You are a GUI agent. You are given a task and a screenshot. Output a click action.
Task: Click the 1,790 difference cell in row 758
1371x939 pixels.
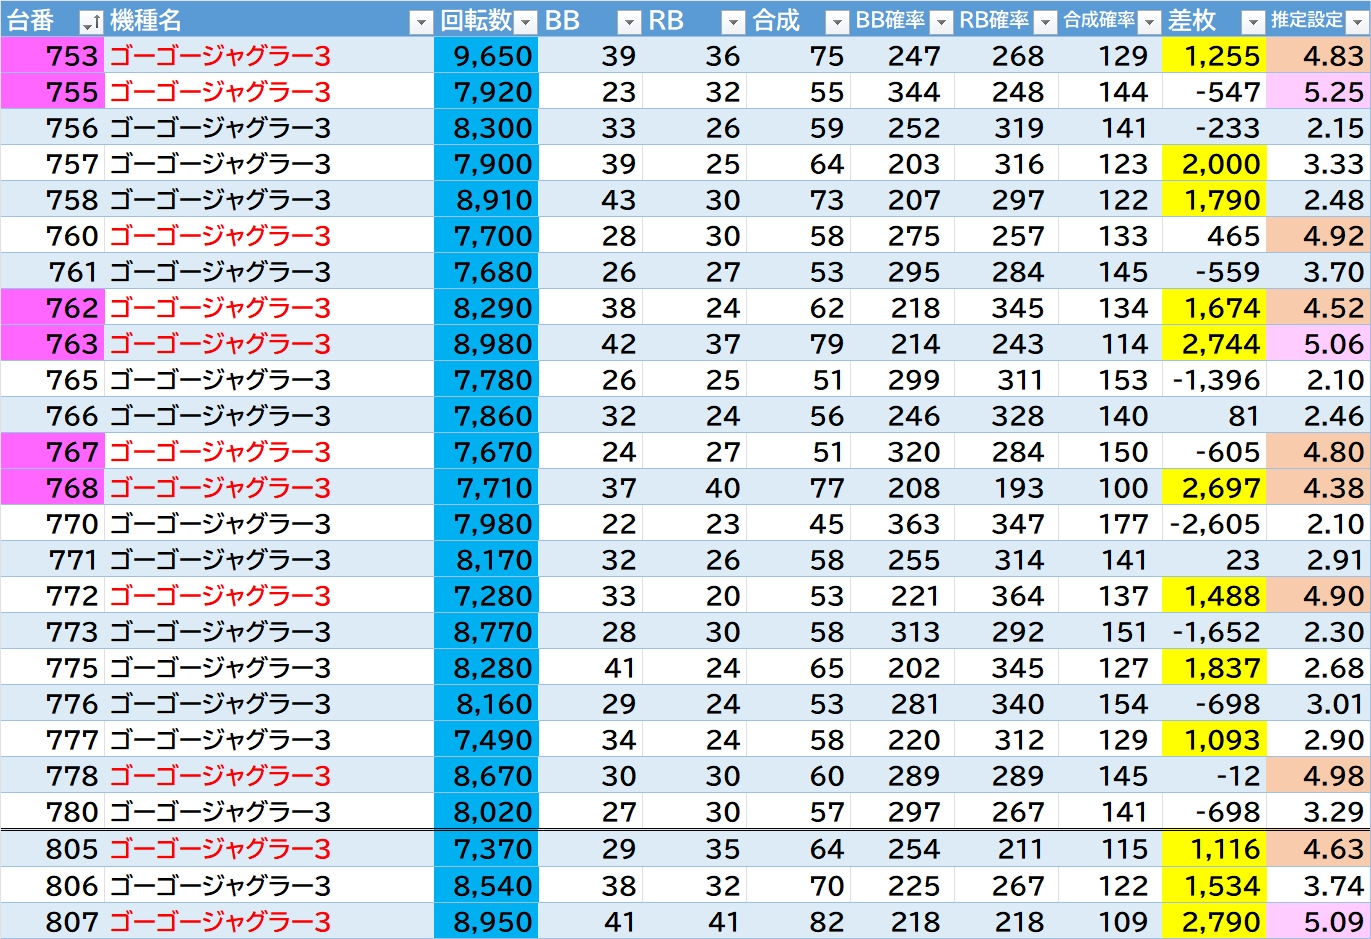click(1215, 200)
